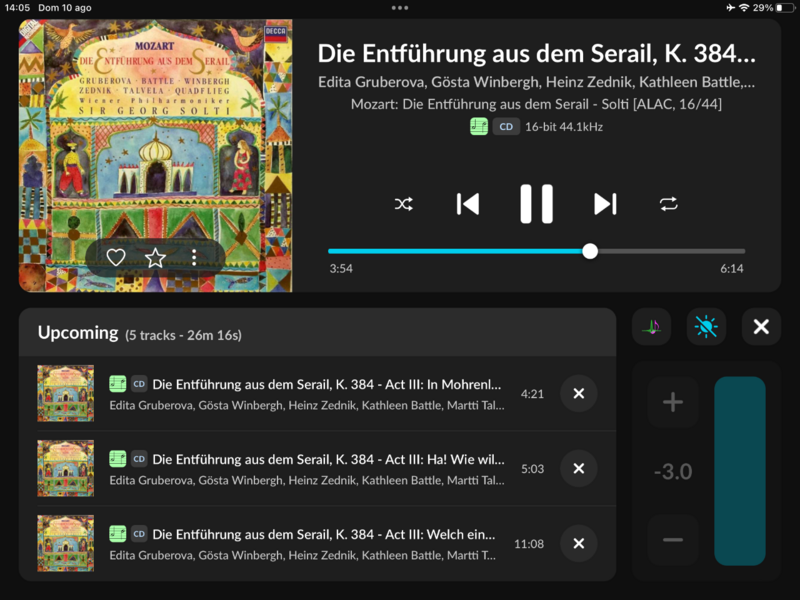Viewport: 800px width, 600px height.
Task: Click the green signal path icon beside CD badge
Action: click(x=479, y=127)
